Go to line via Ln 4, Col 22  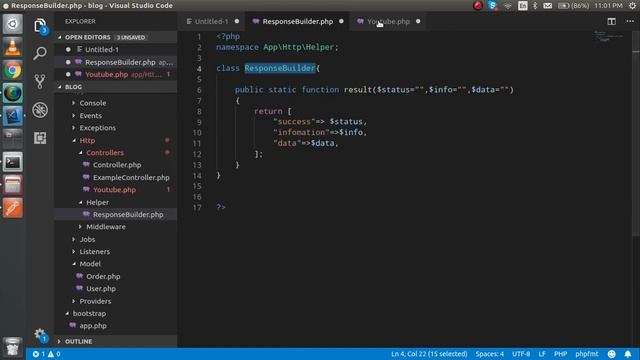click(x=429, y=354)
